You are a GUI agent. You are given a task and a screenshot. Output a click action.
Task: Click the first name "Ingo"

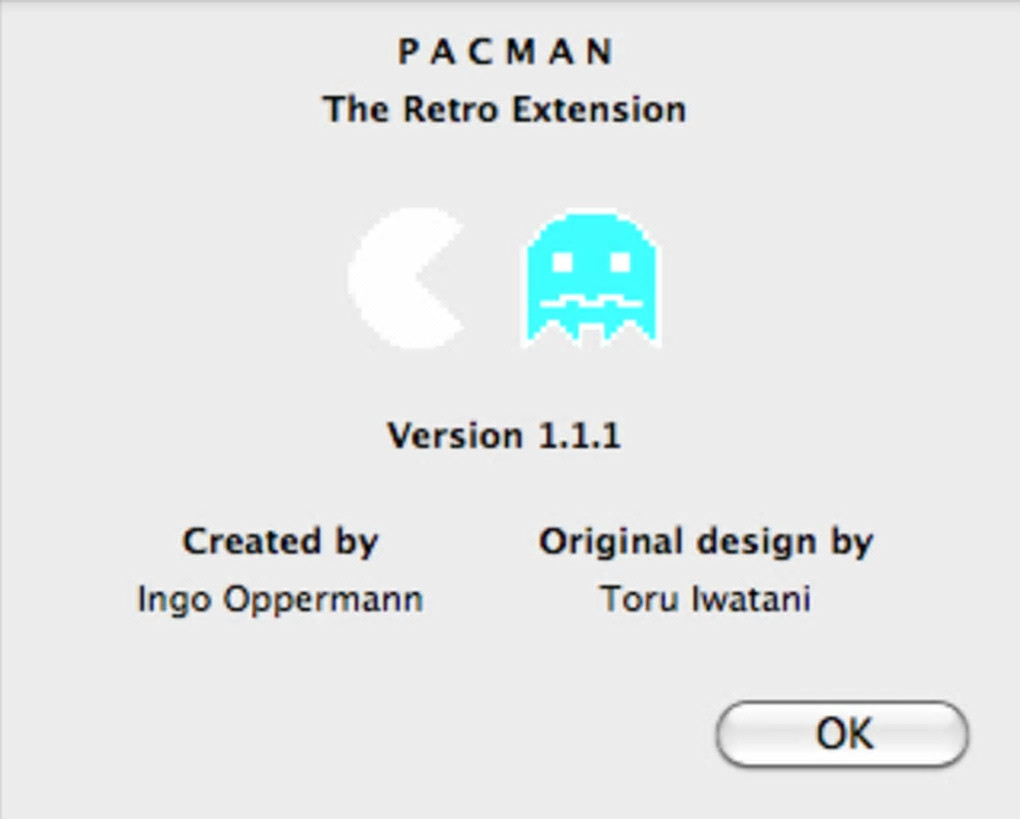(x=174, y=600)
